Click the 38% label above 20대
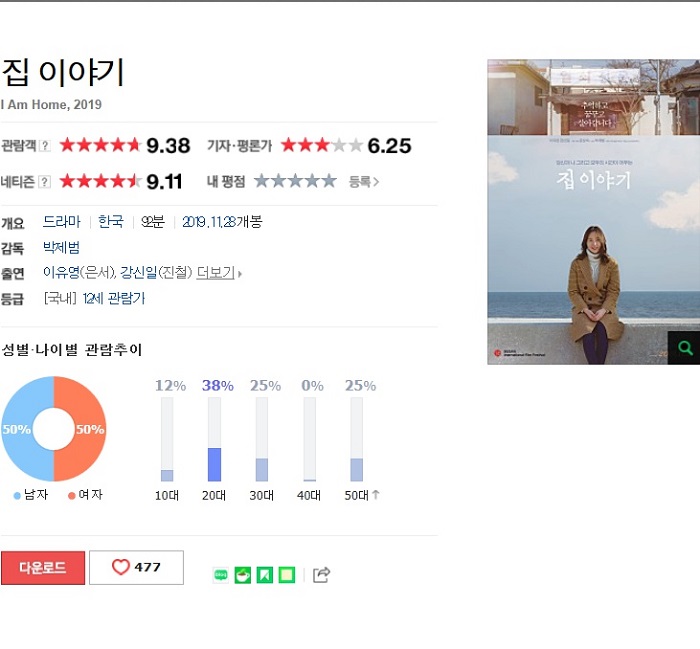The image size is (700, 649). (x=218, y=386)
